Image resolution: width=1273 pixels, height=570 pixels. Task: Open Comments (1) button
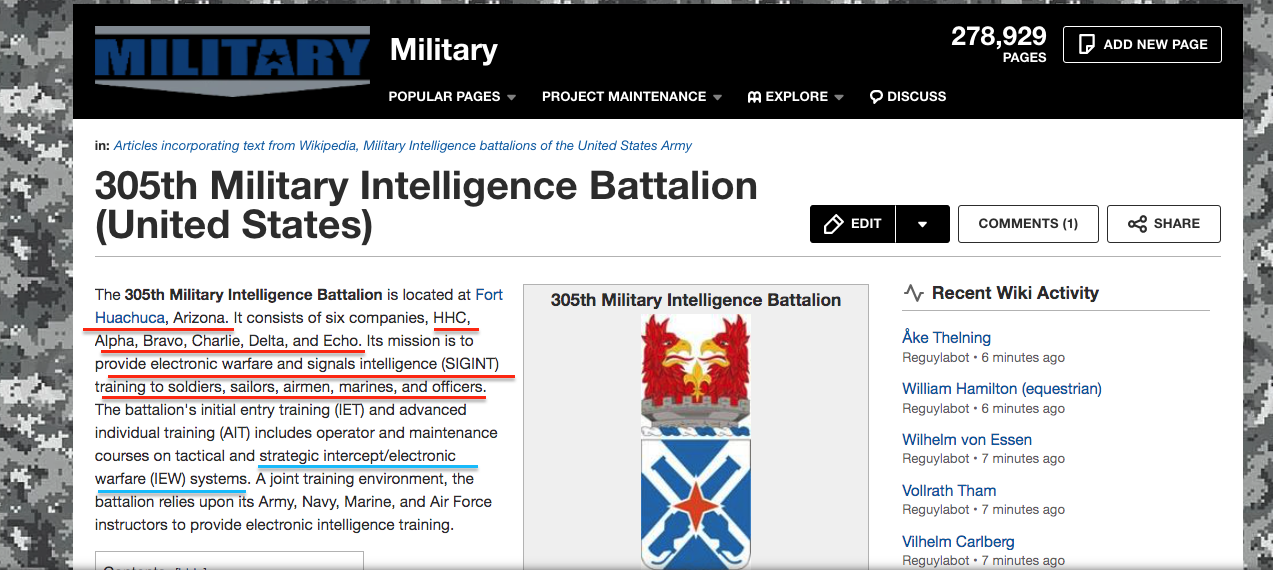(x=1028, y=224)
